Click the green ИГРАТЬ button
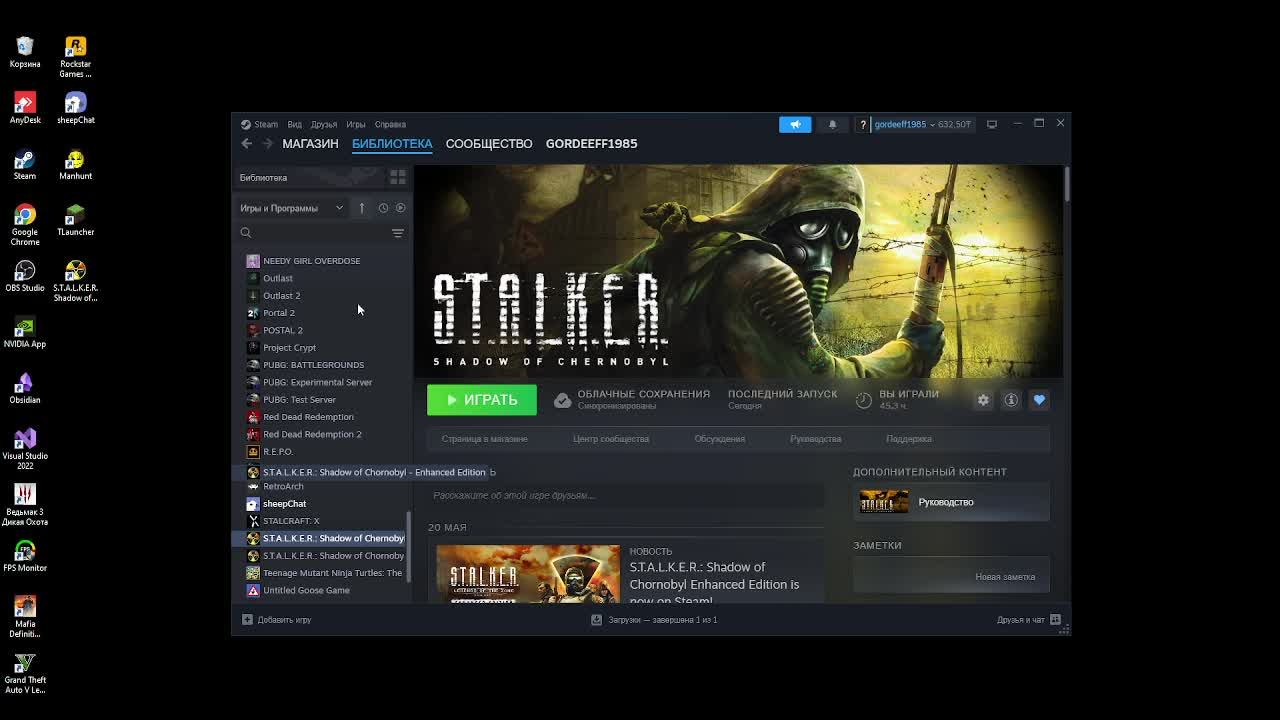The image size is (1280, 720). click(482, 400)
